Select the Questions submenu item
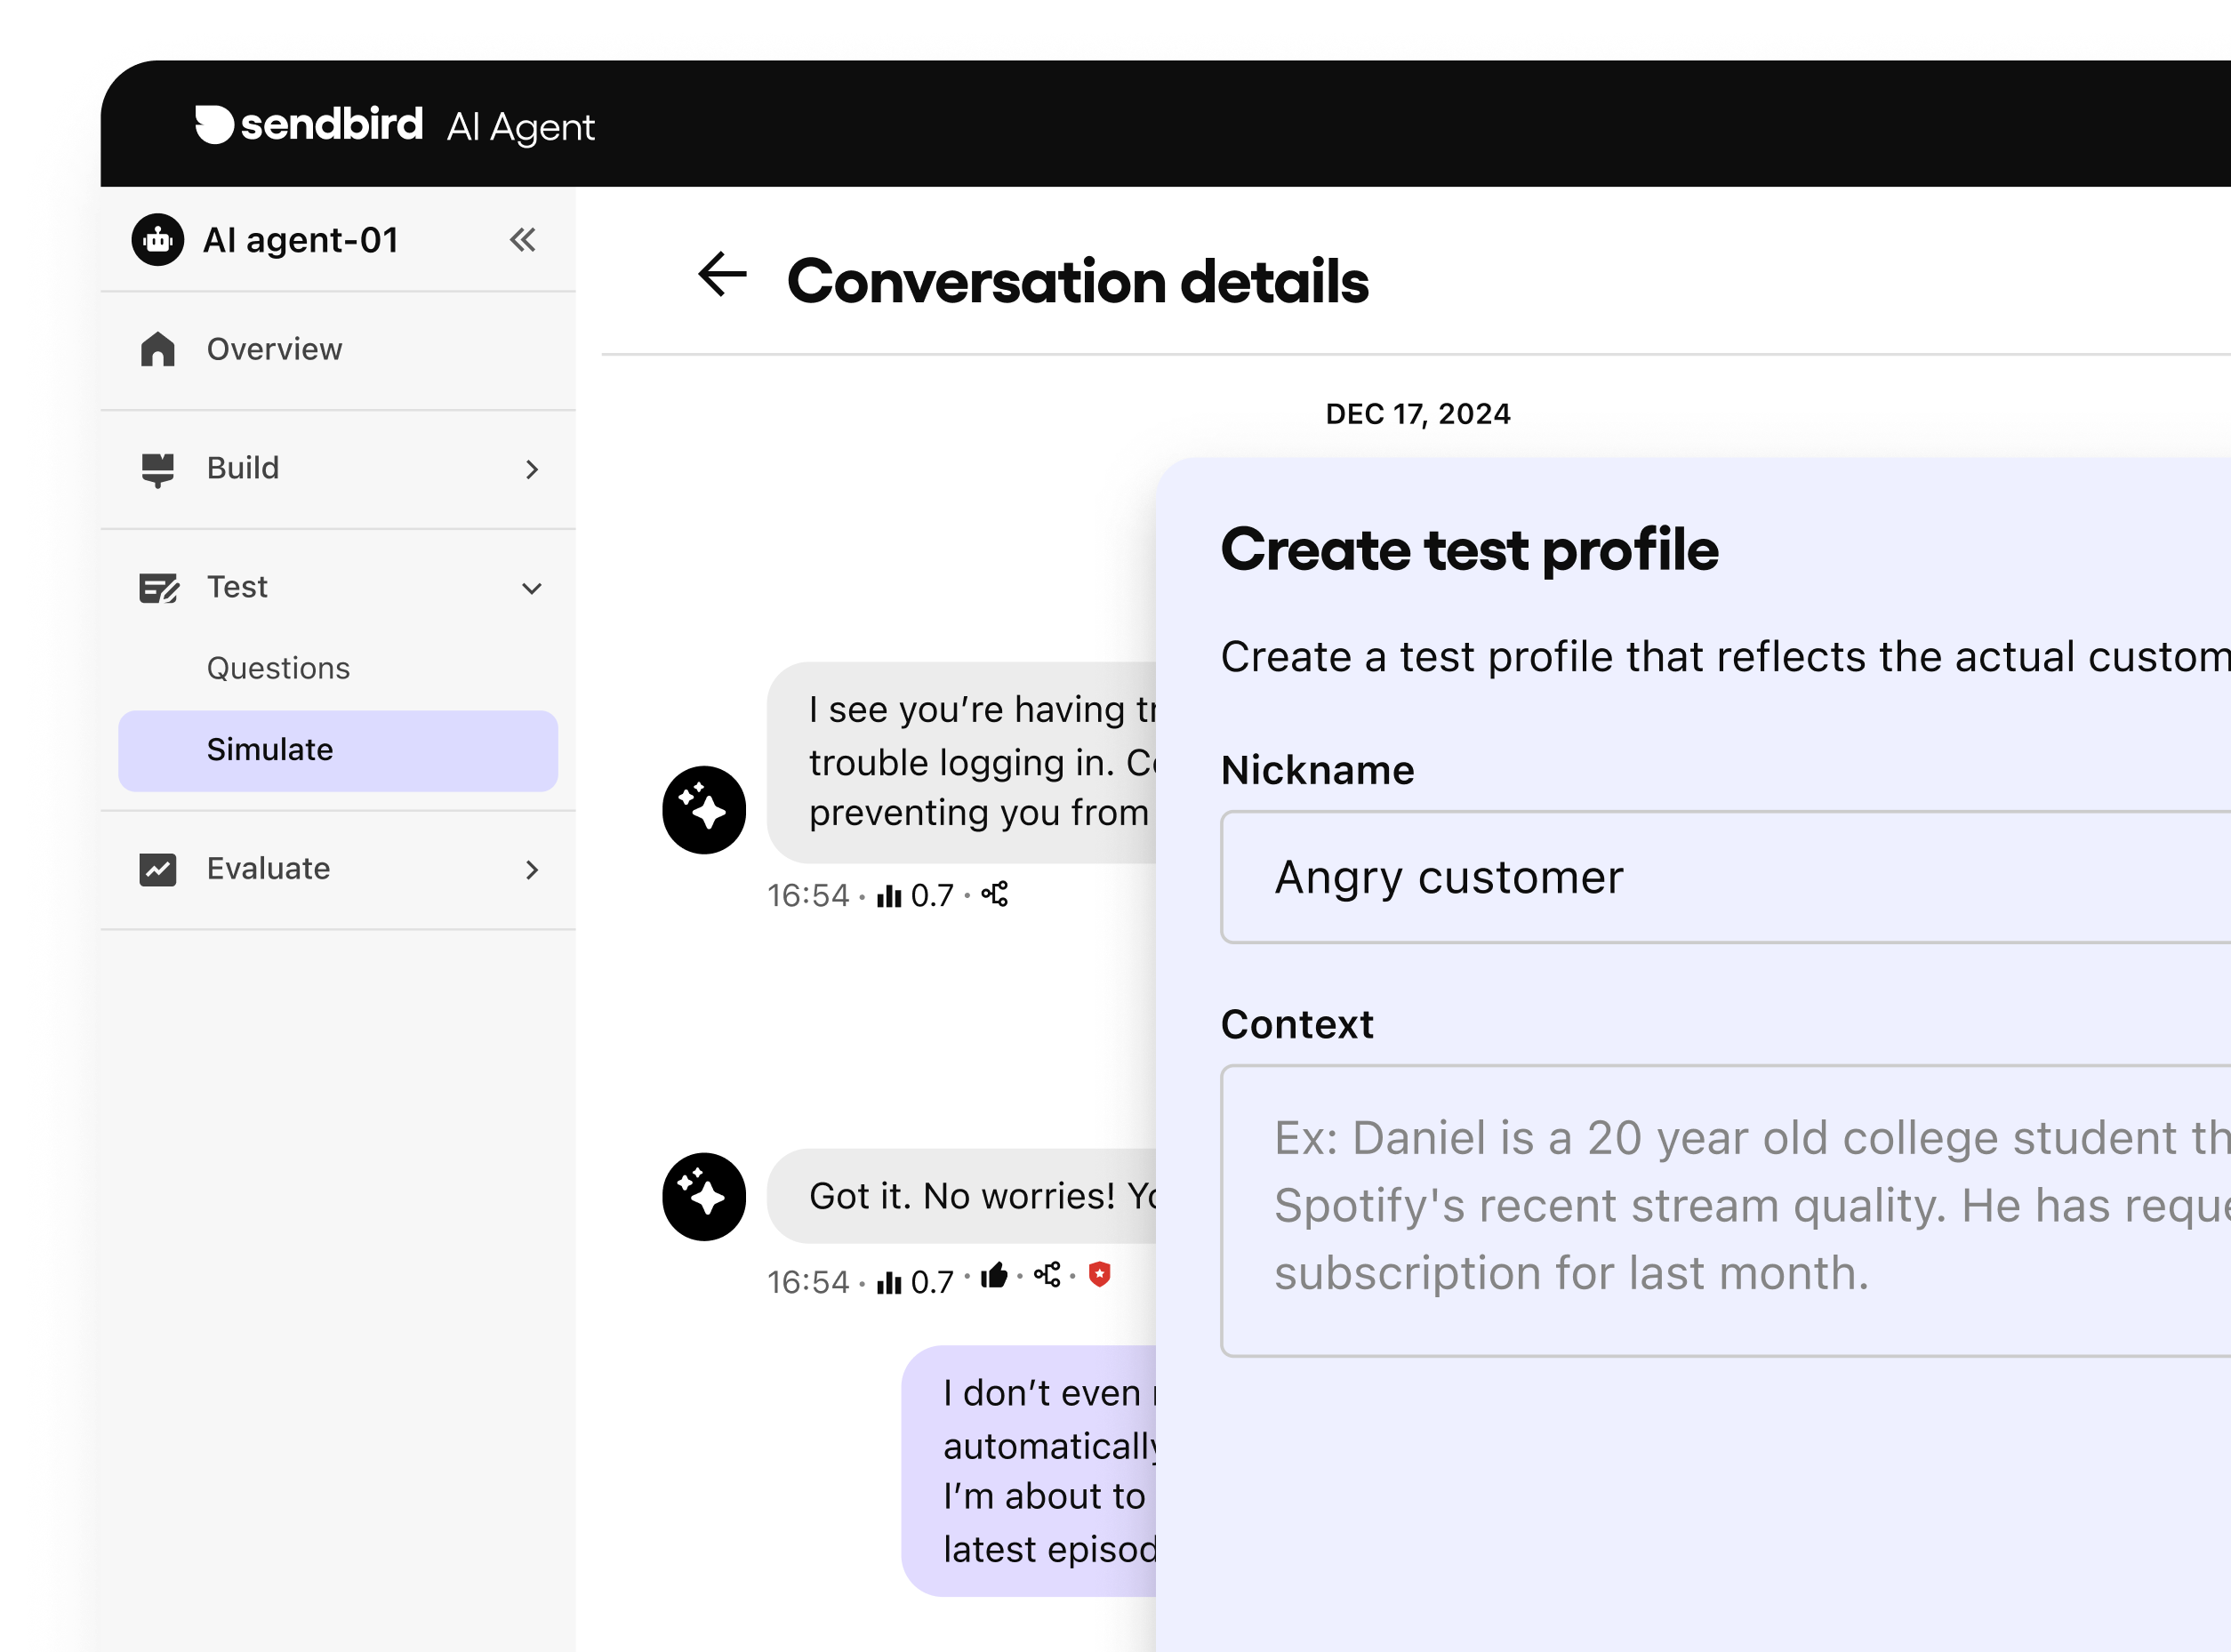The width and height of the screenshot is (2231, 1652). click(x=278, y=668)
